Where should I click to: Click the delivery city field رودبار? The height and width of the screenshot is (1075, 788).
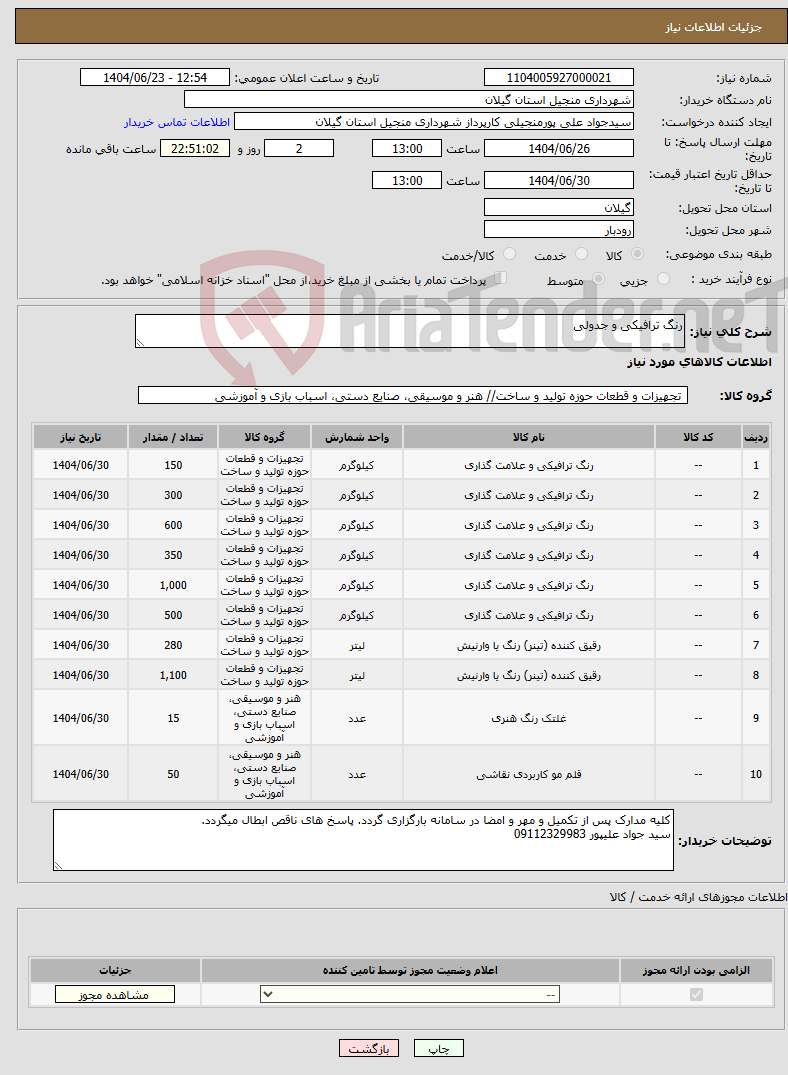click(559, 230)
